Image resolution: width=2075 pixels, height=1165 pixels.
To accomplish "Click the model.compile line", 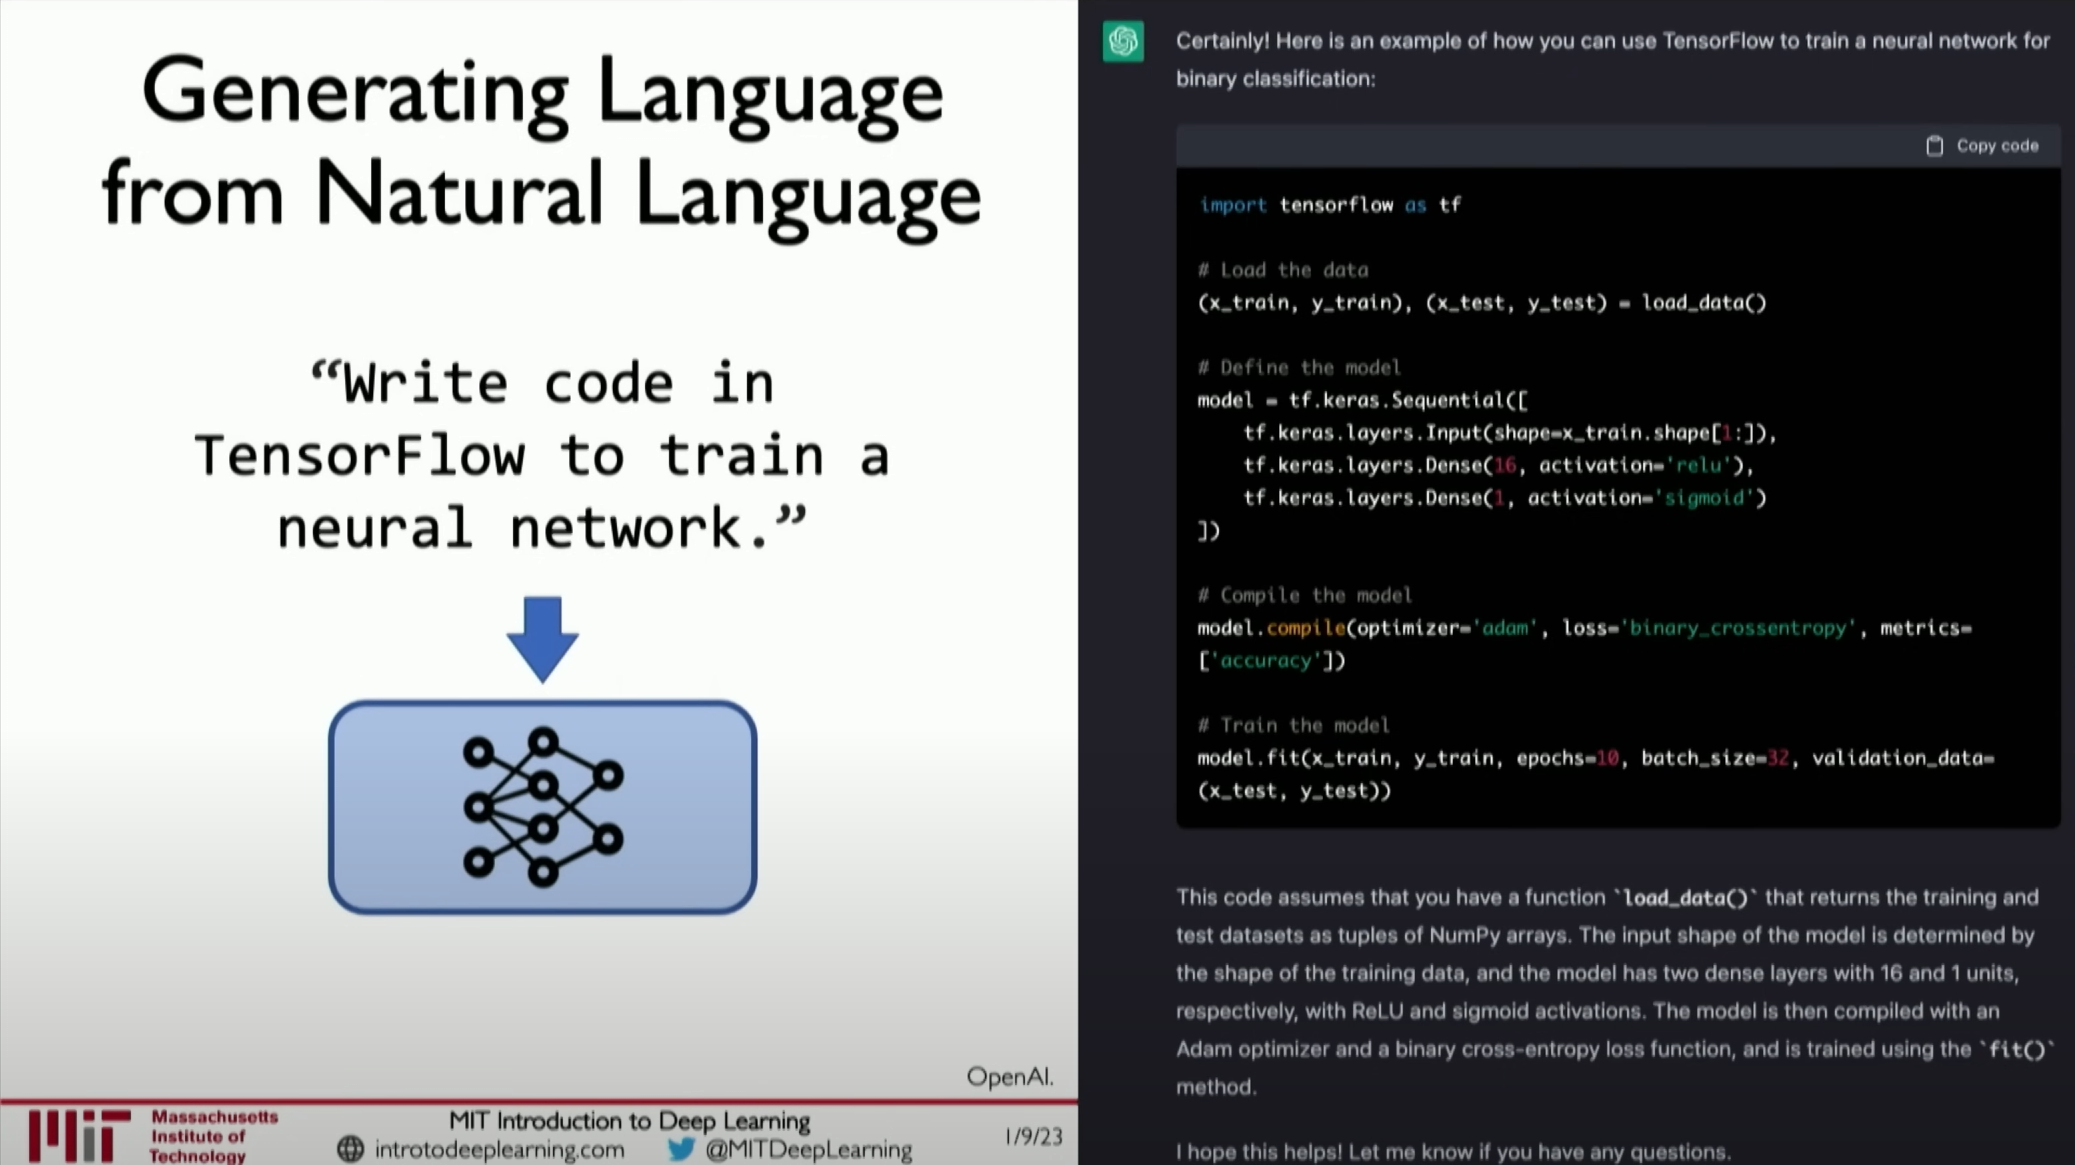I will [1585, 628].
